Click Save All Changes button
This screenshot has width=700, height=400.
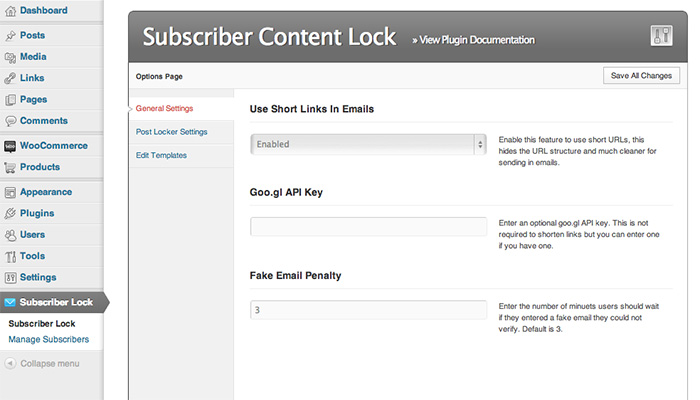(x=642, y=75)
